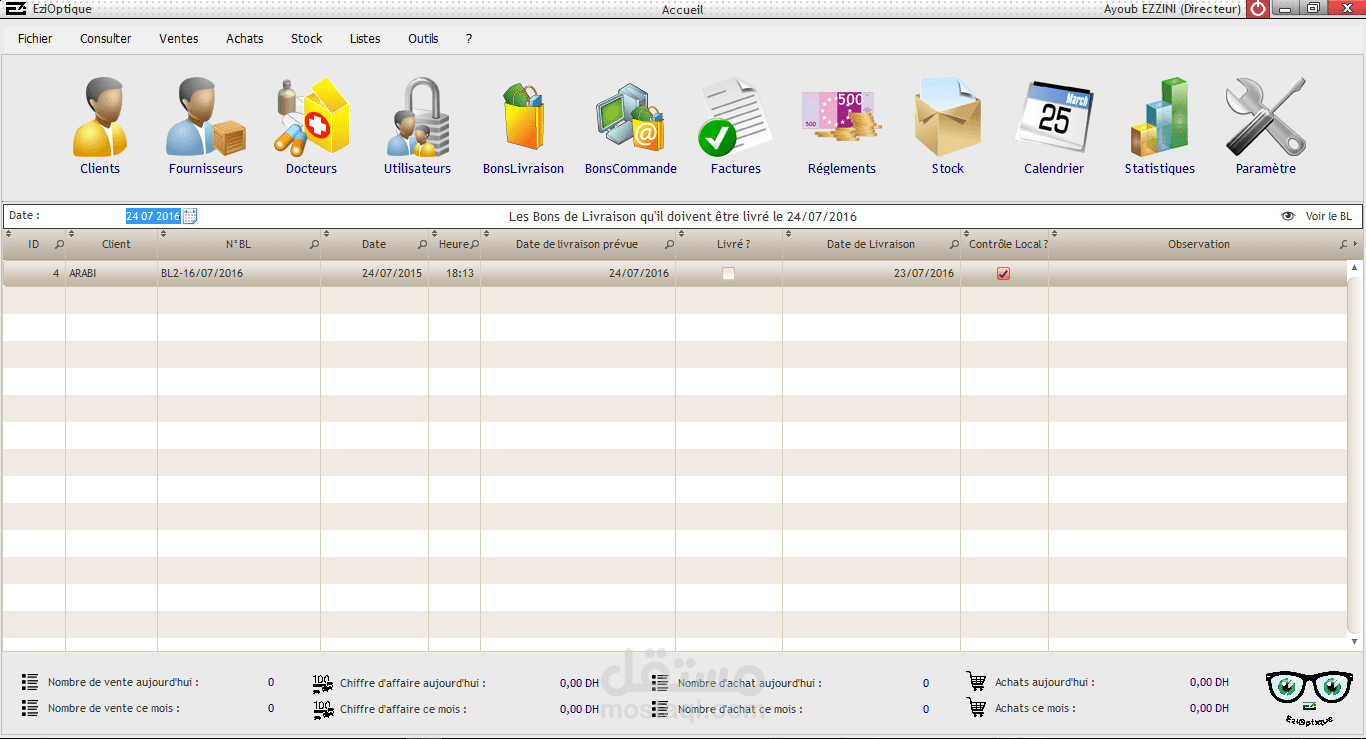Click the search magnifier in the N°BL column header
Viewport: 1366px width, 739px height.
click(314, 245)
